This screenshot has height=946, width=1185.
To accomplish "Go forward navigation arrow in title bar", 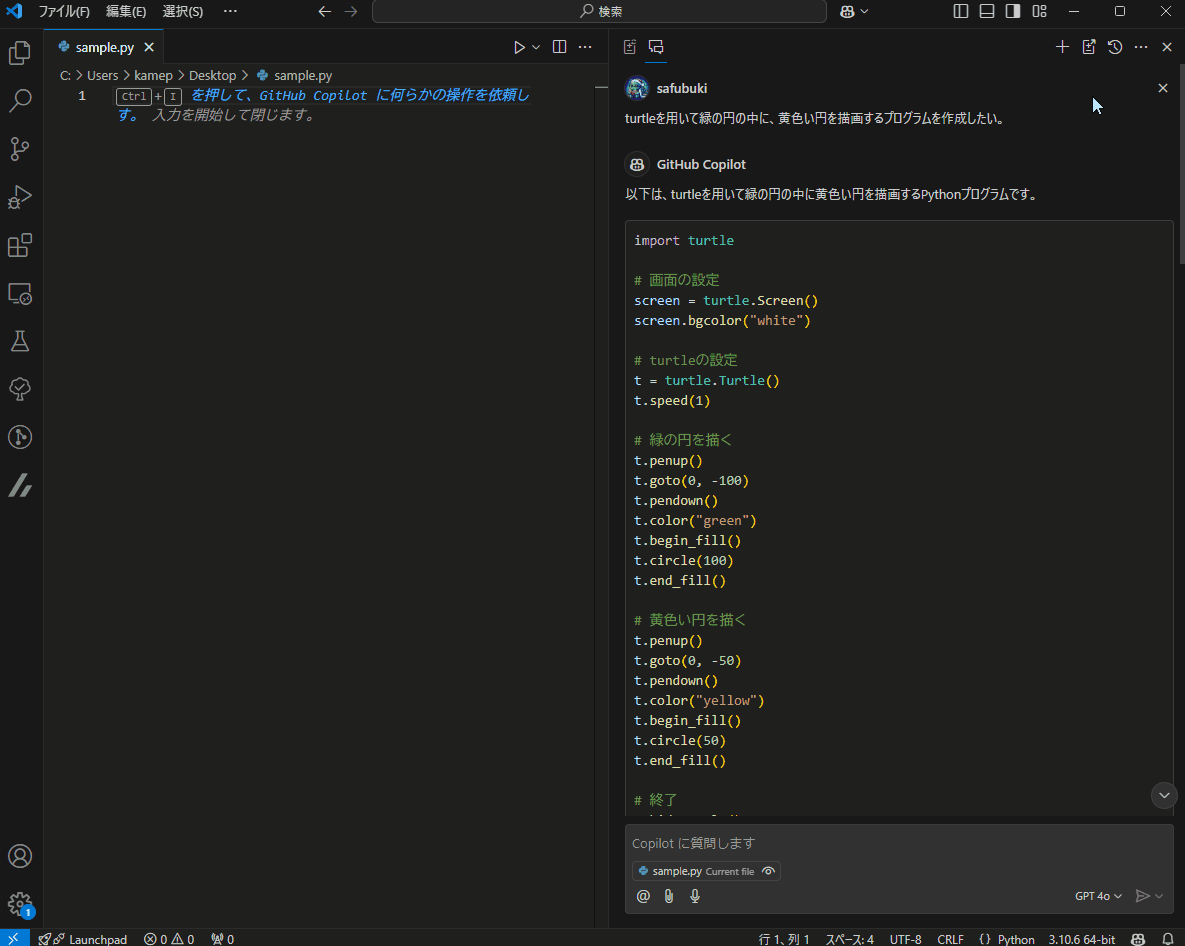I will click(351, 11).
